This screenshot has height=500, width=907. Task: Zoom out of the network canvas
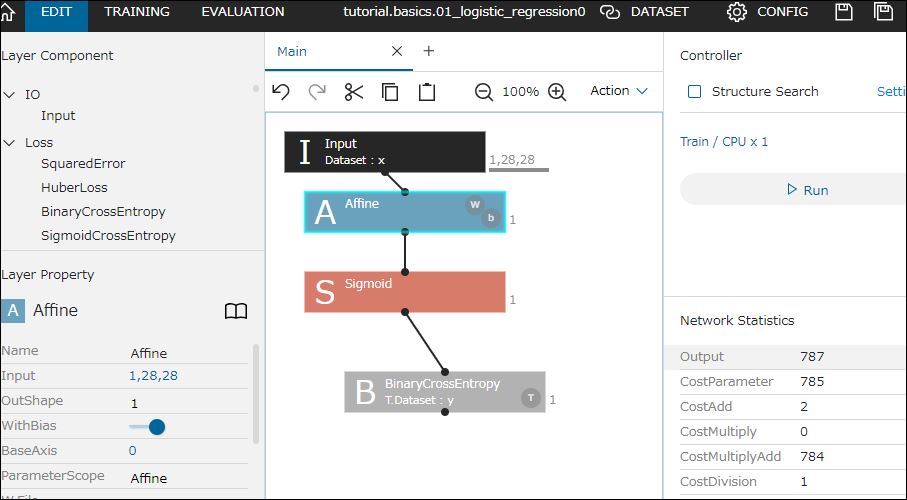[484, 92]
